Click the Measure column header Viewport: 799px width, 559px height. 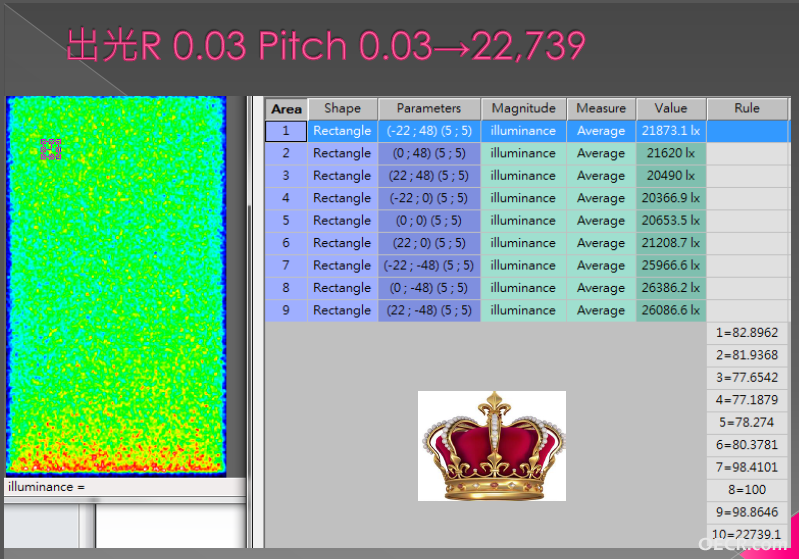coord(601,109)
